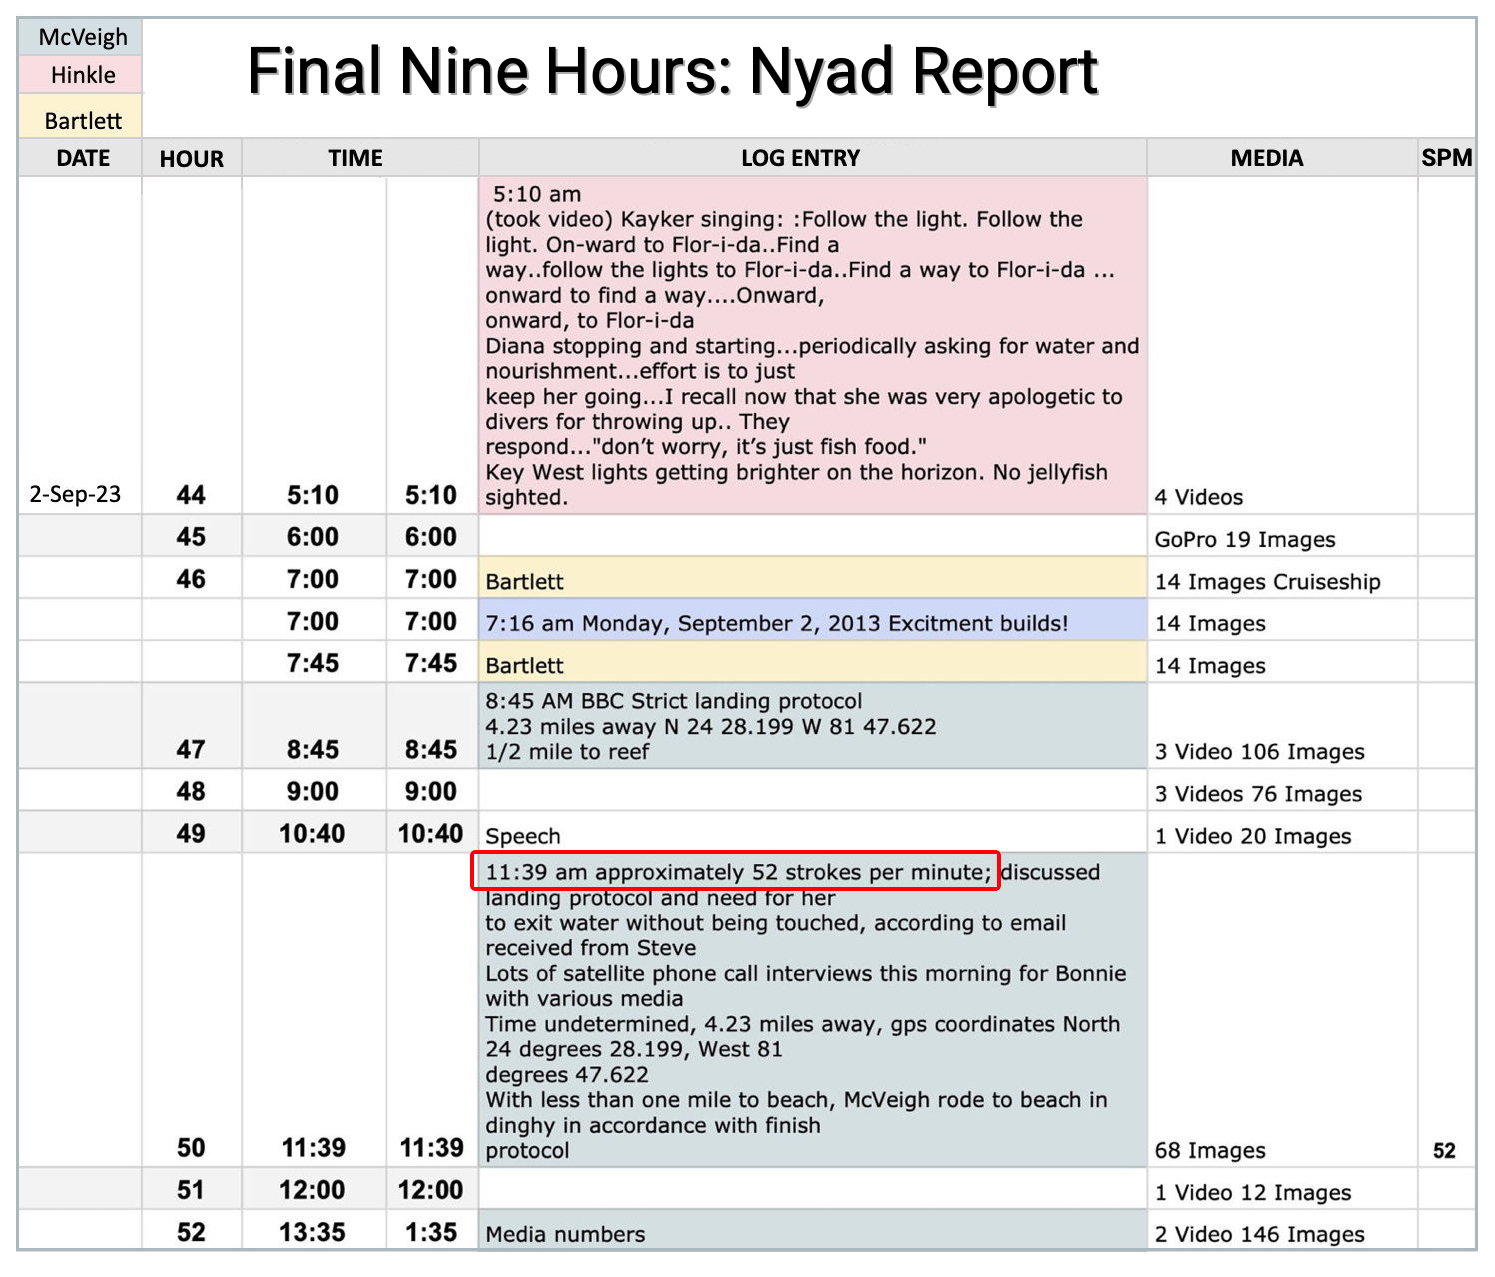Viewport: 1495px width, 1277px height.
Task: Click the SPM column header
Action: pos(1447,158)
